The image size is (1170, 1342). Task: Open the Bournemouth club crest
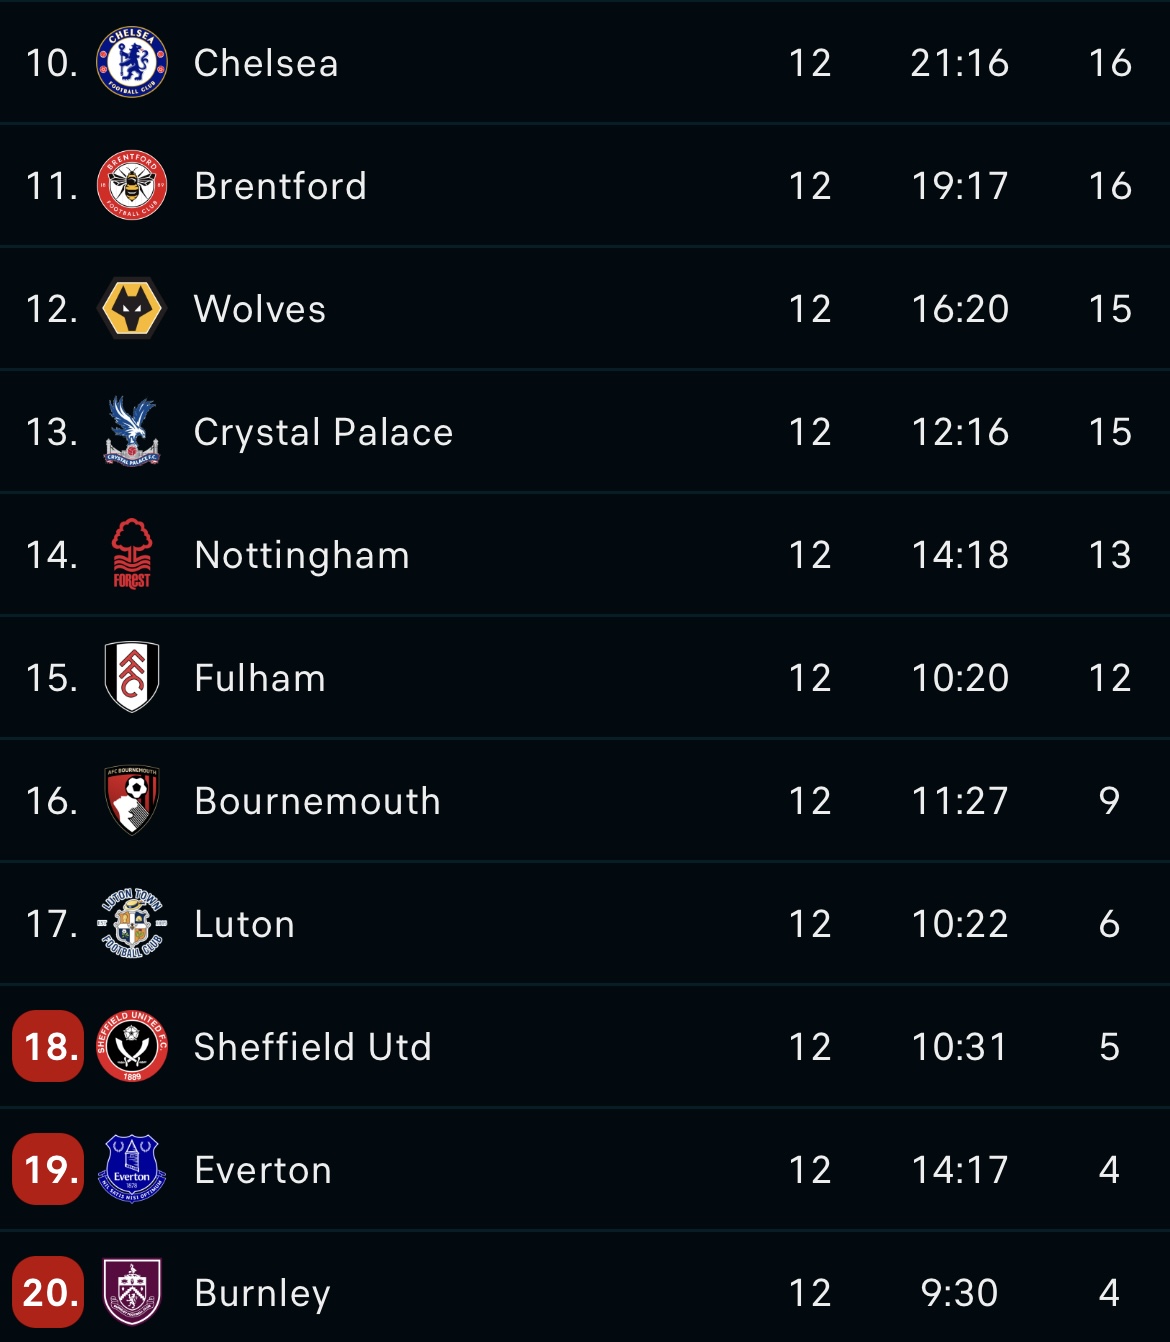click(132, 801)
